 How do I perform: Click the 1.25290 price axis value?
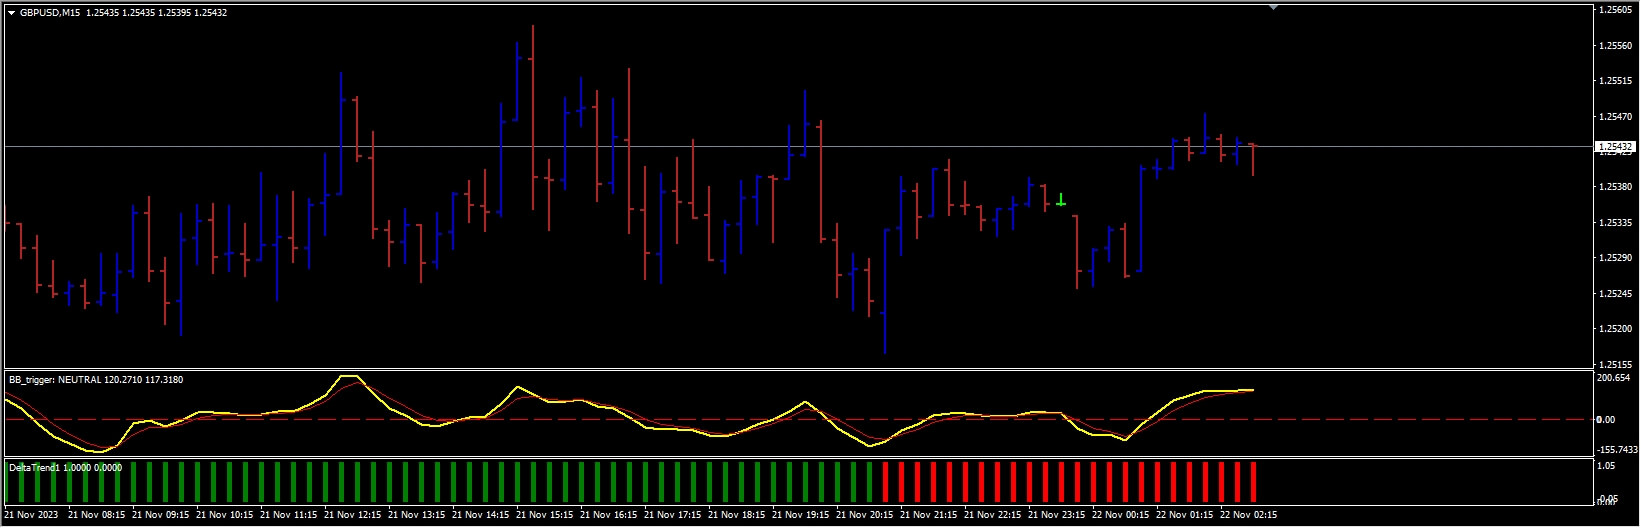point(1615,258)
